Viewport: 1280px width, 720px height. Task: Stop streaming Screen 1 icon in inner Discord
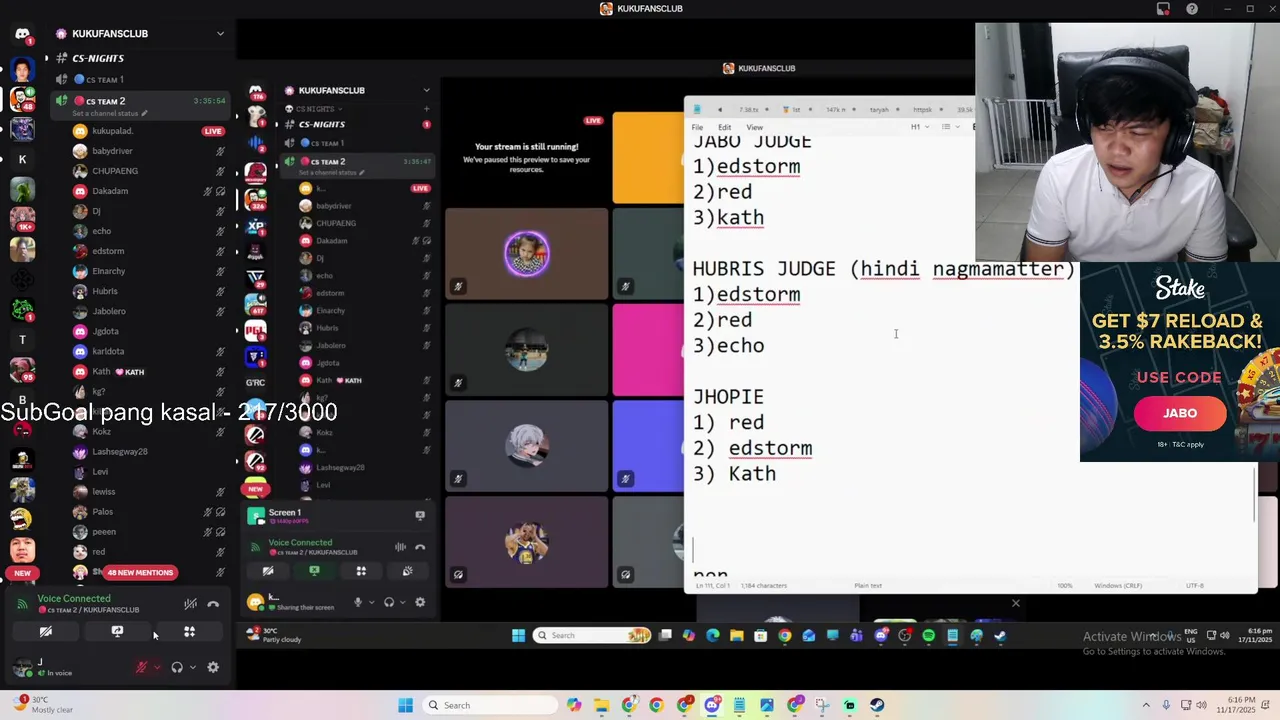pyautogui.click(x=420, y=516)
